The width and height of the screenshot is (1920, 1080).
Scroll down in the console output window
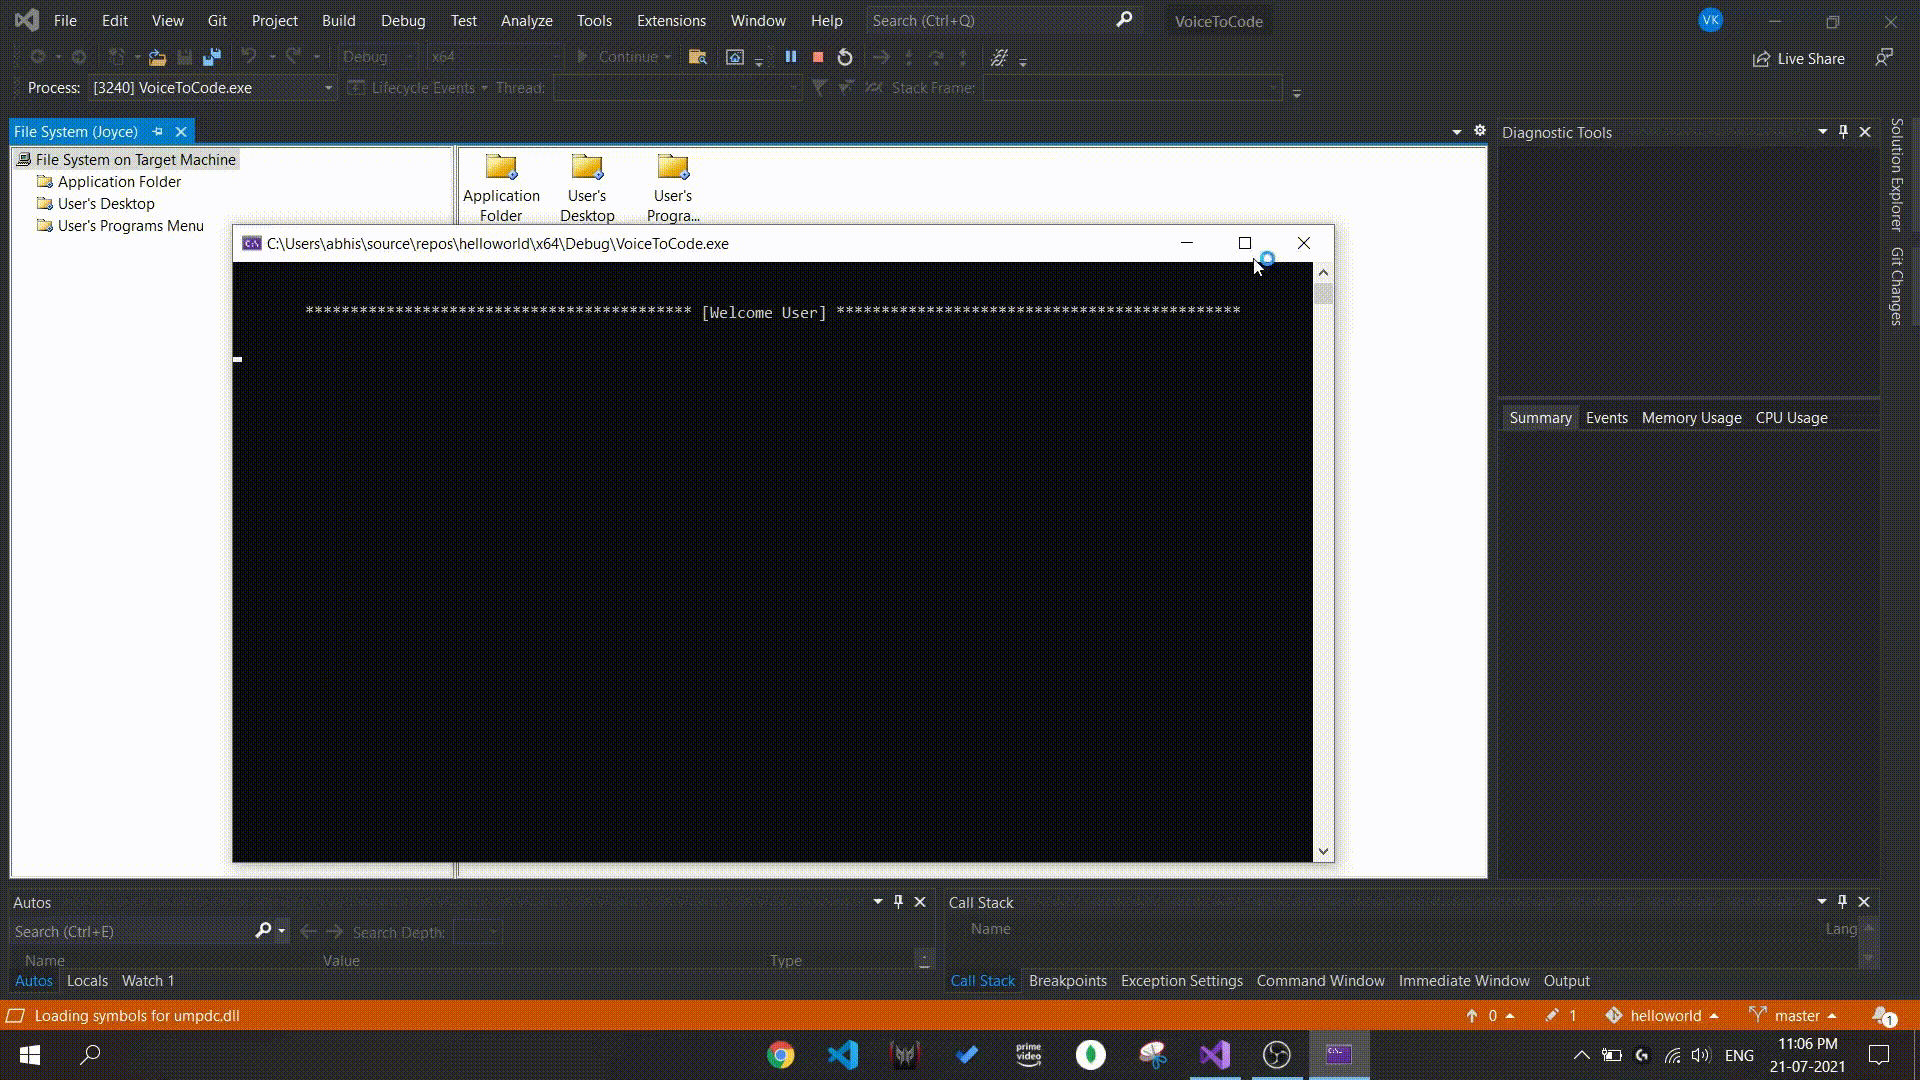point(1323,851)
